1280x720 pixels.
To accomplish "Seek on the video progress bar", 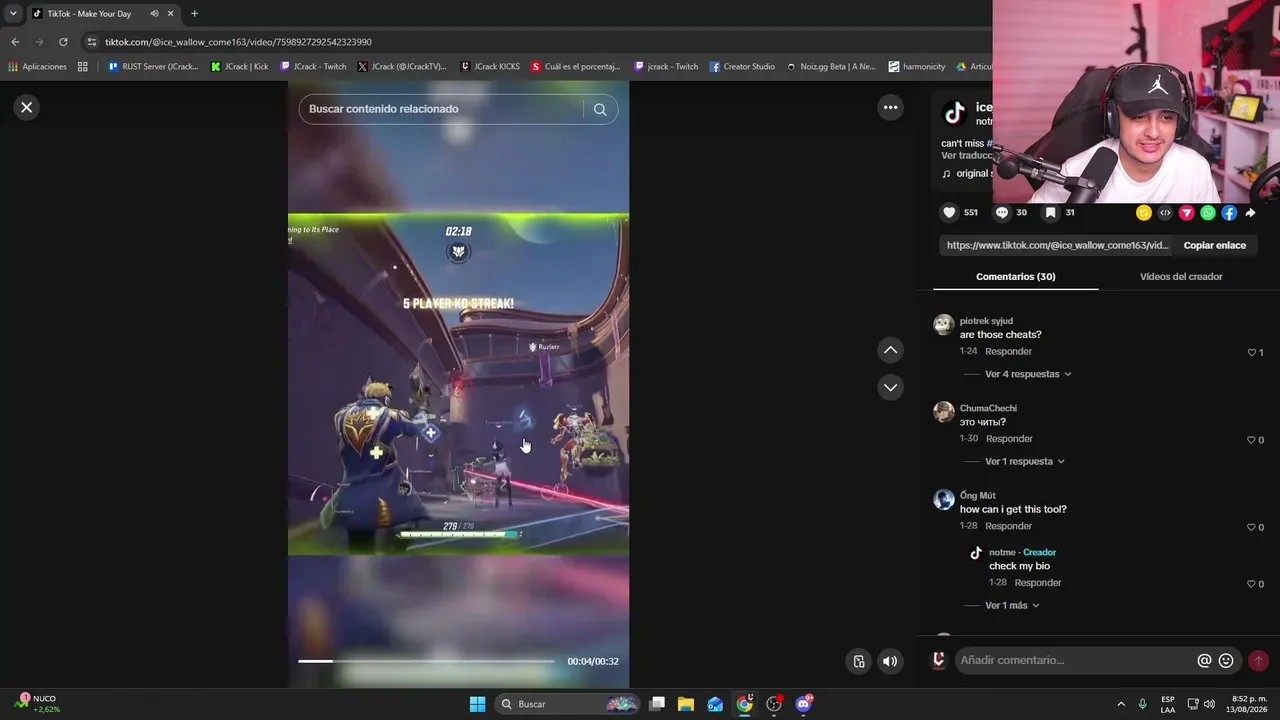I will pos(426,661).
